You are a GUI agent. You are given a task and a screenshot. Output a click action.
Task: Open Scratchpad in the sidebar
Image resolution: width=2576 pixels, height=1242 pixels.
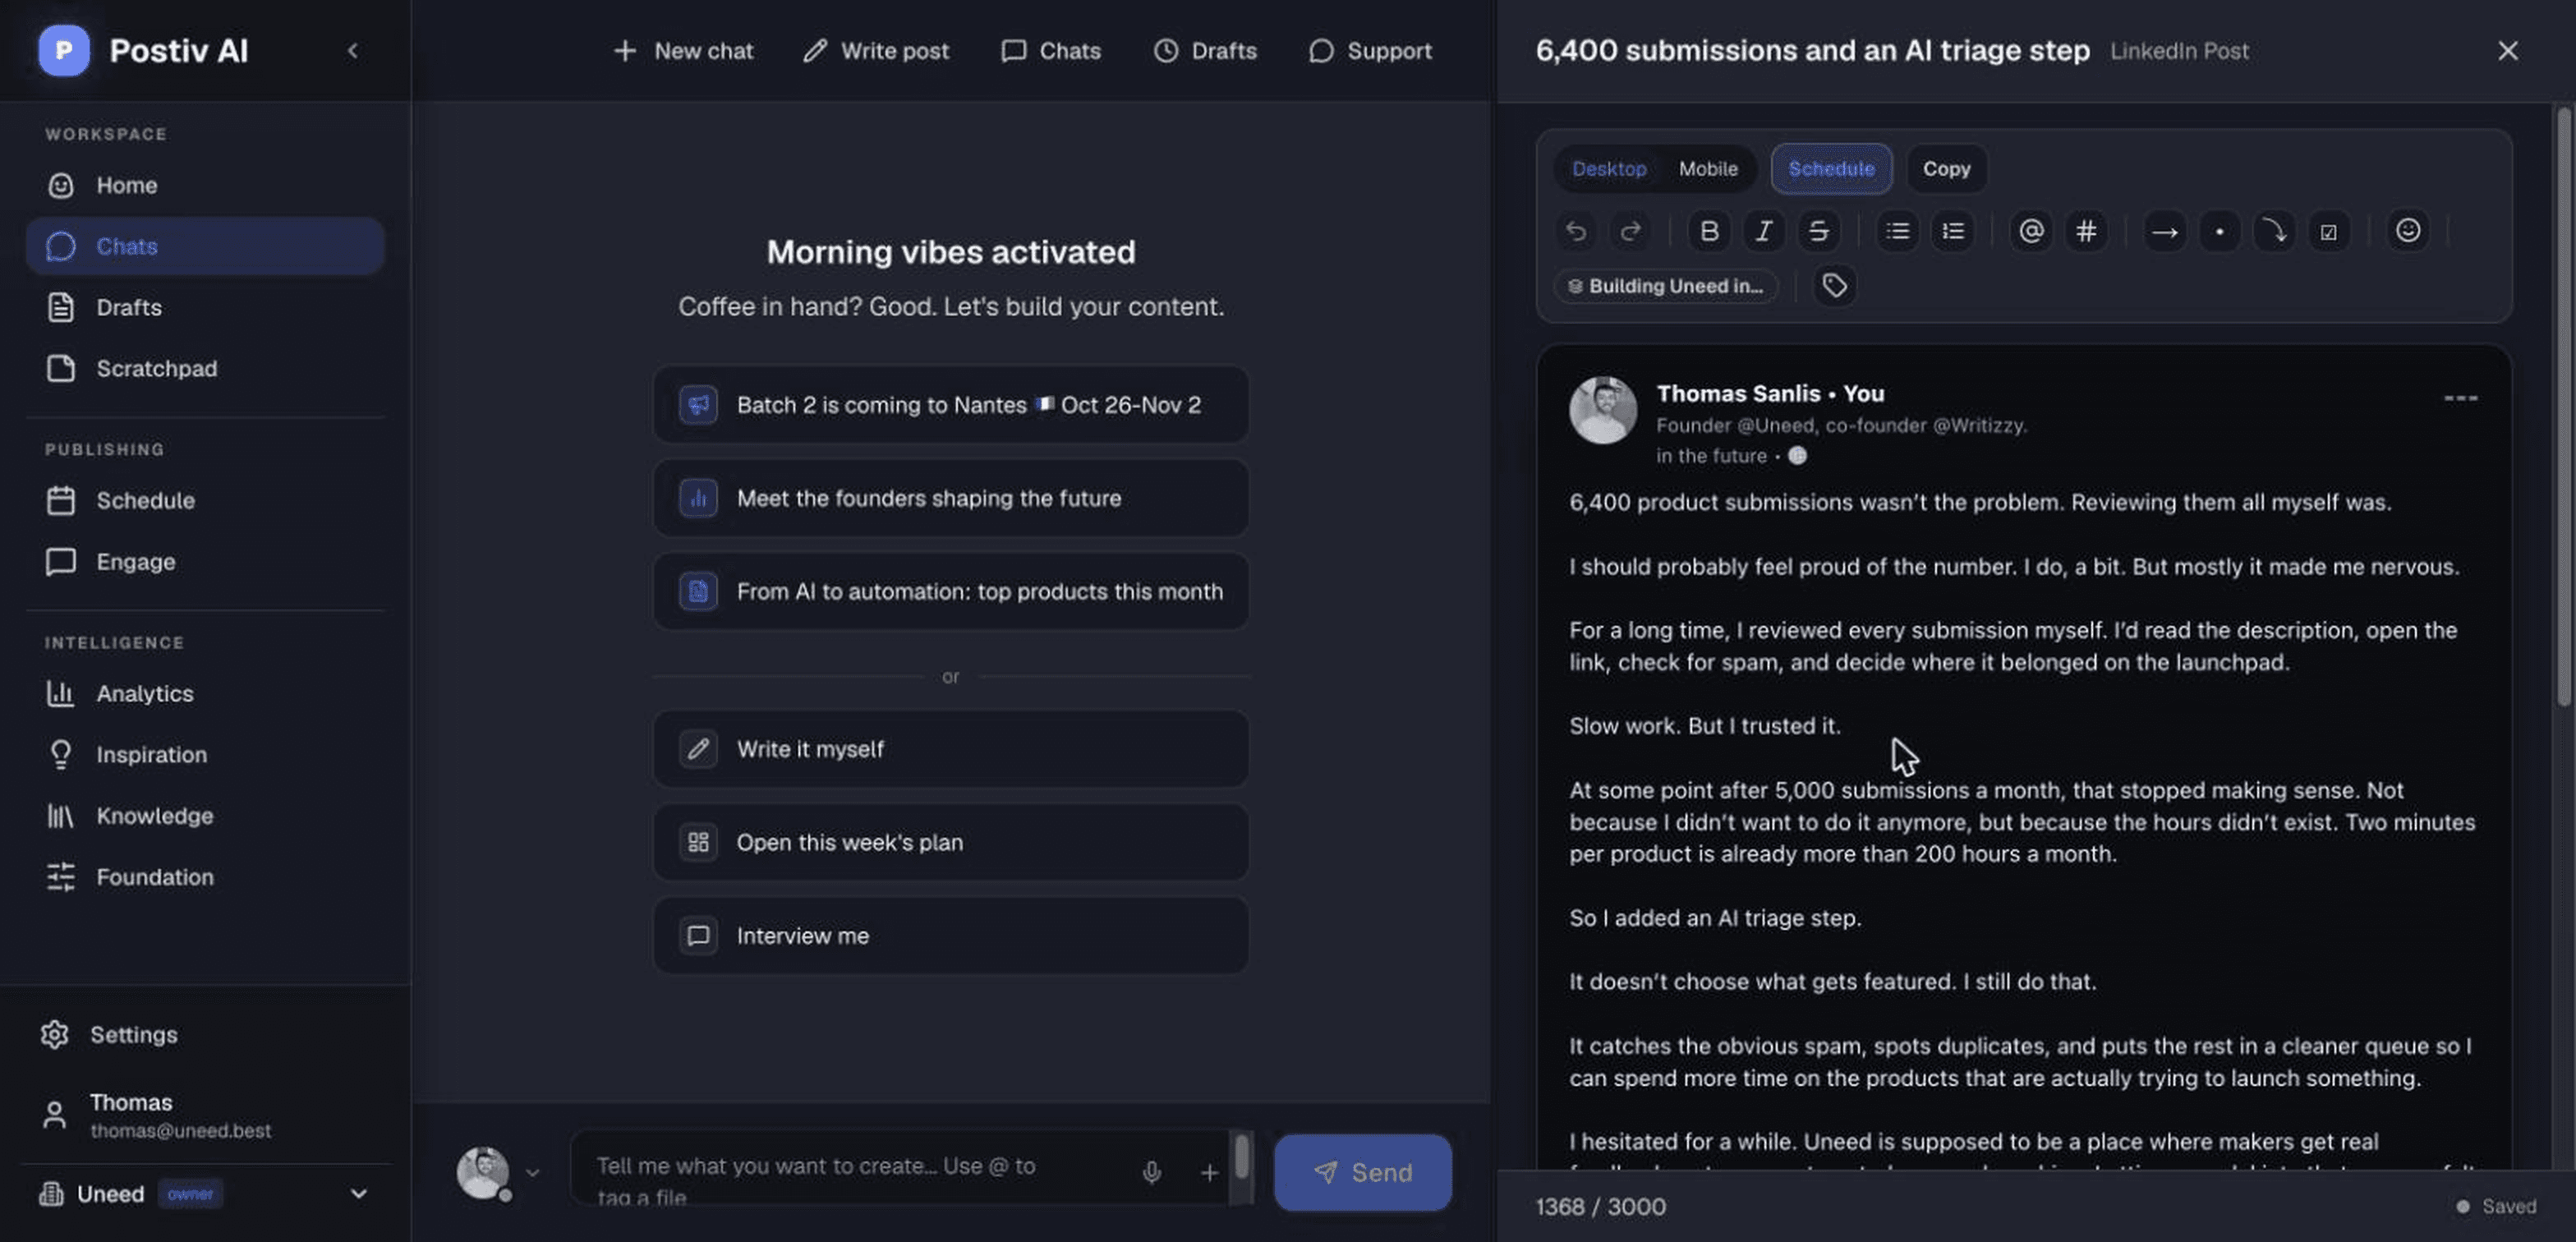(205, 368)
